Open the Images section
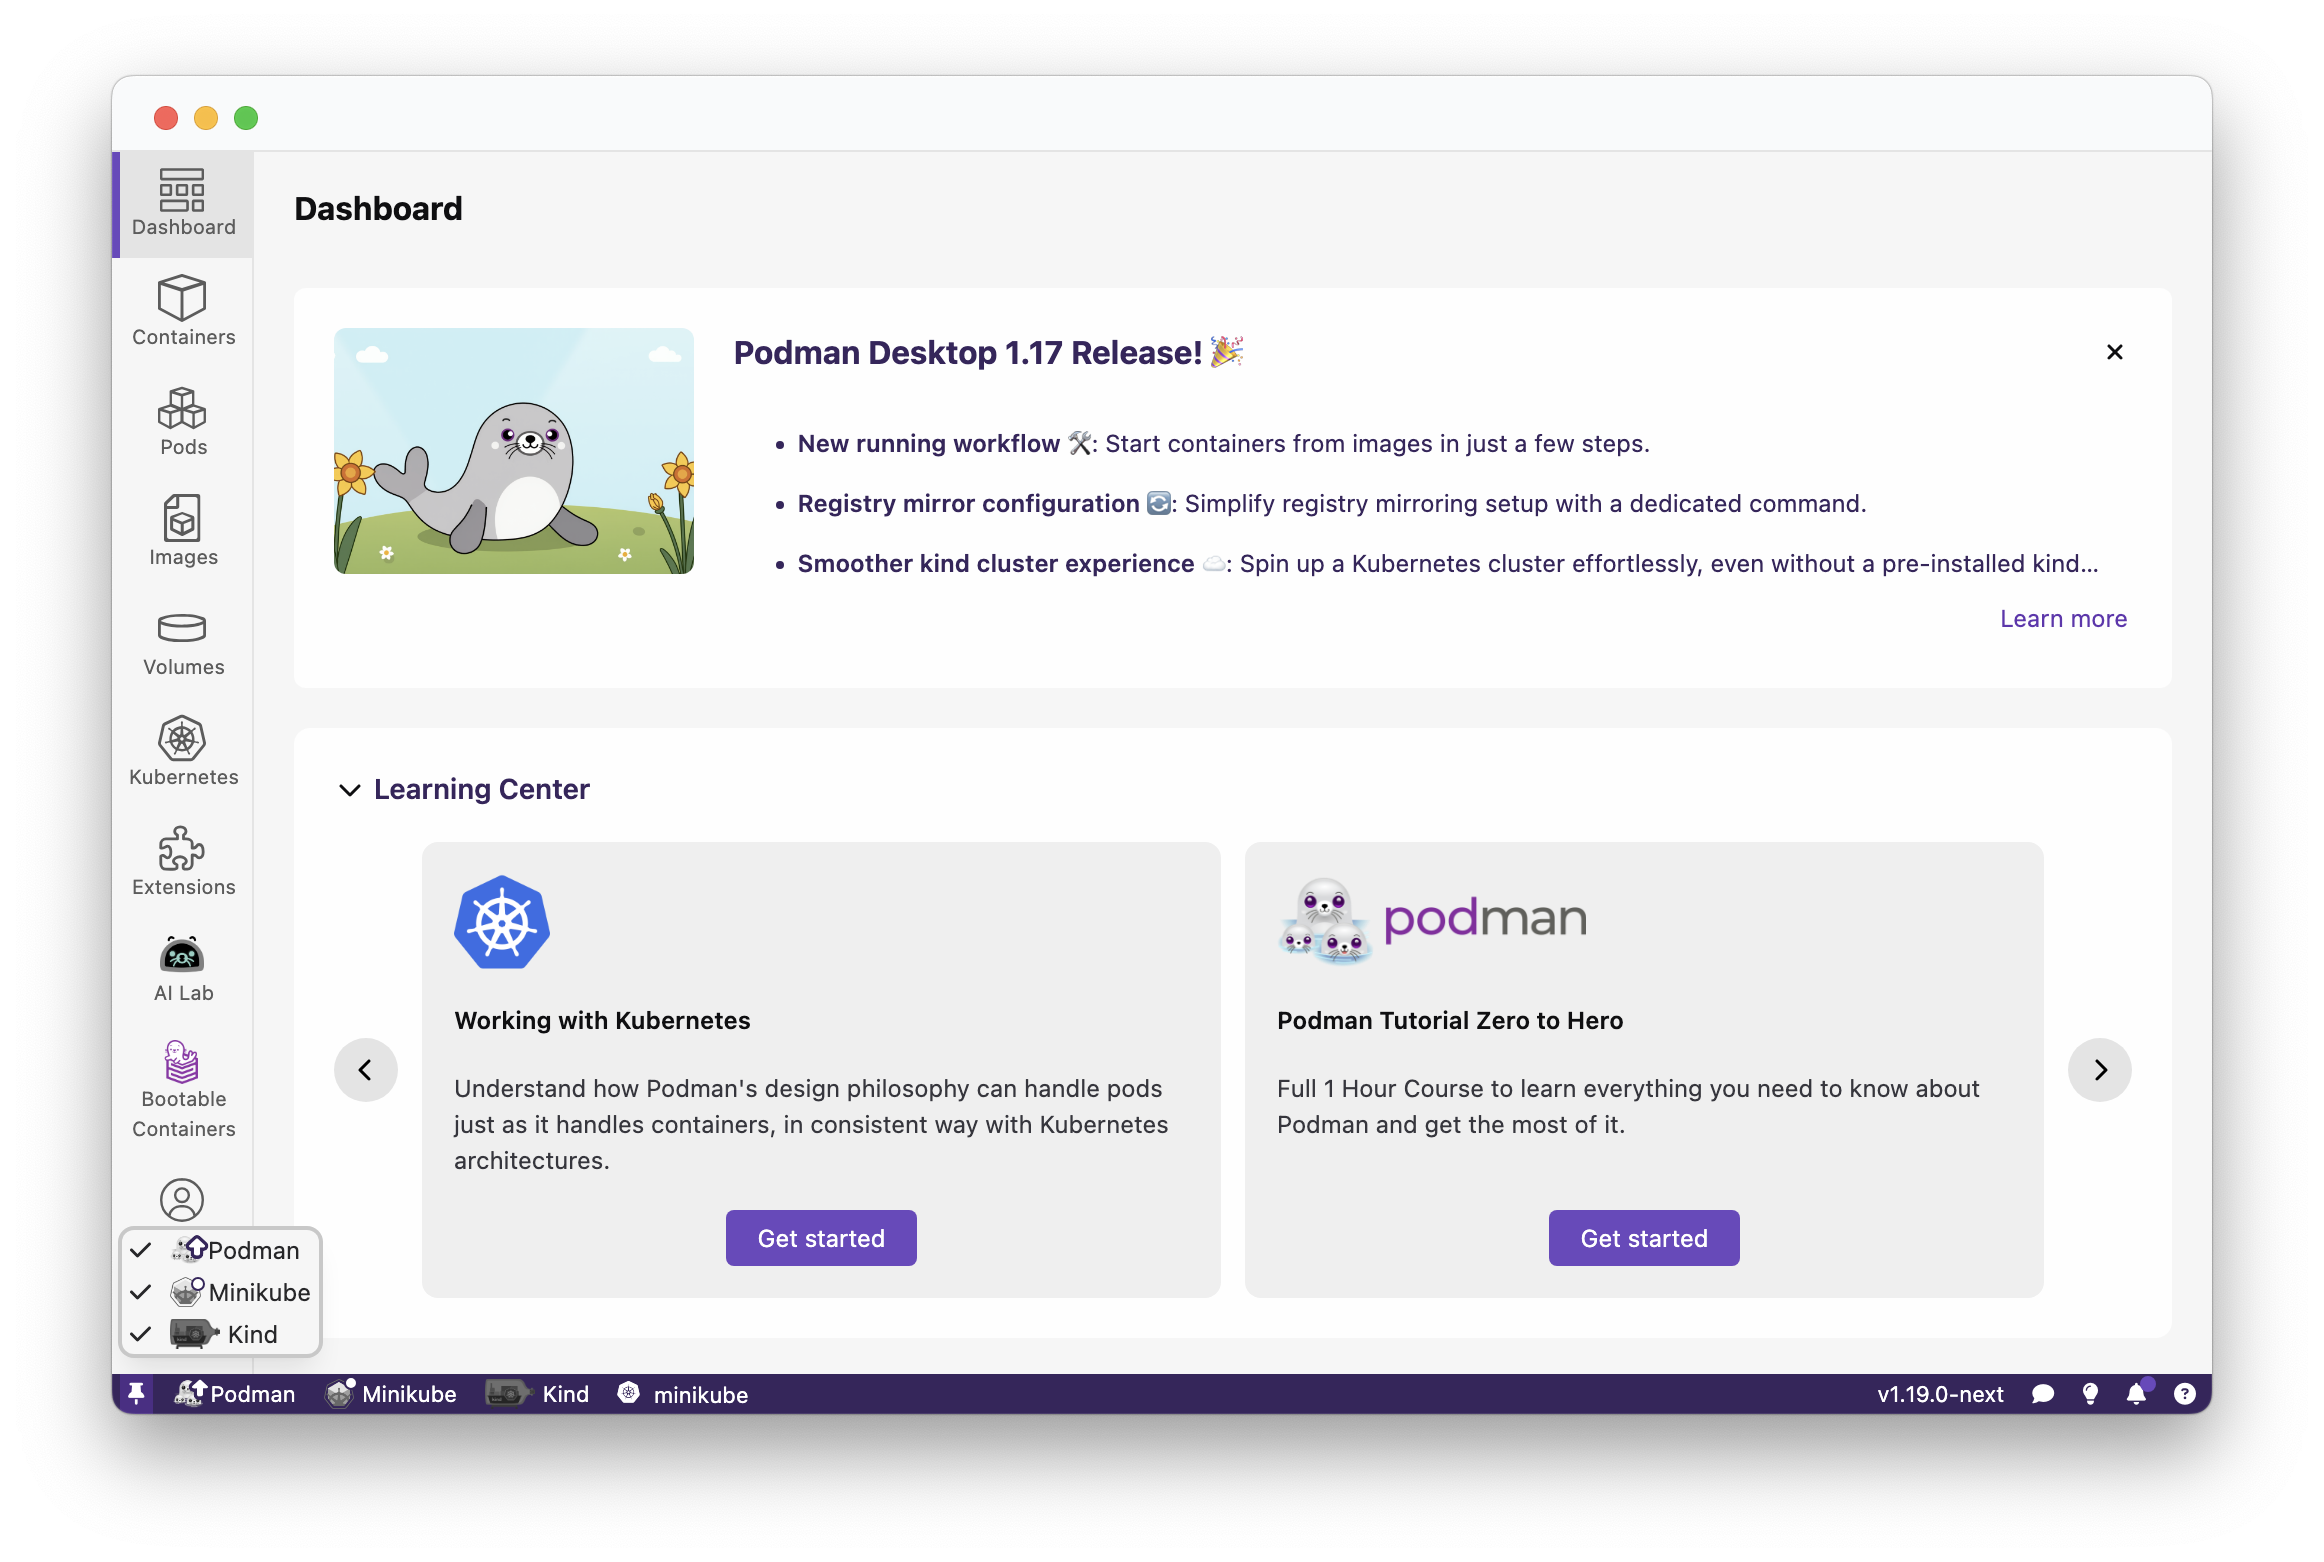 point(183,531)
